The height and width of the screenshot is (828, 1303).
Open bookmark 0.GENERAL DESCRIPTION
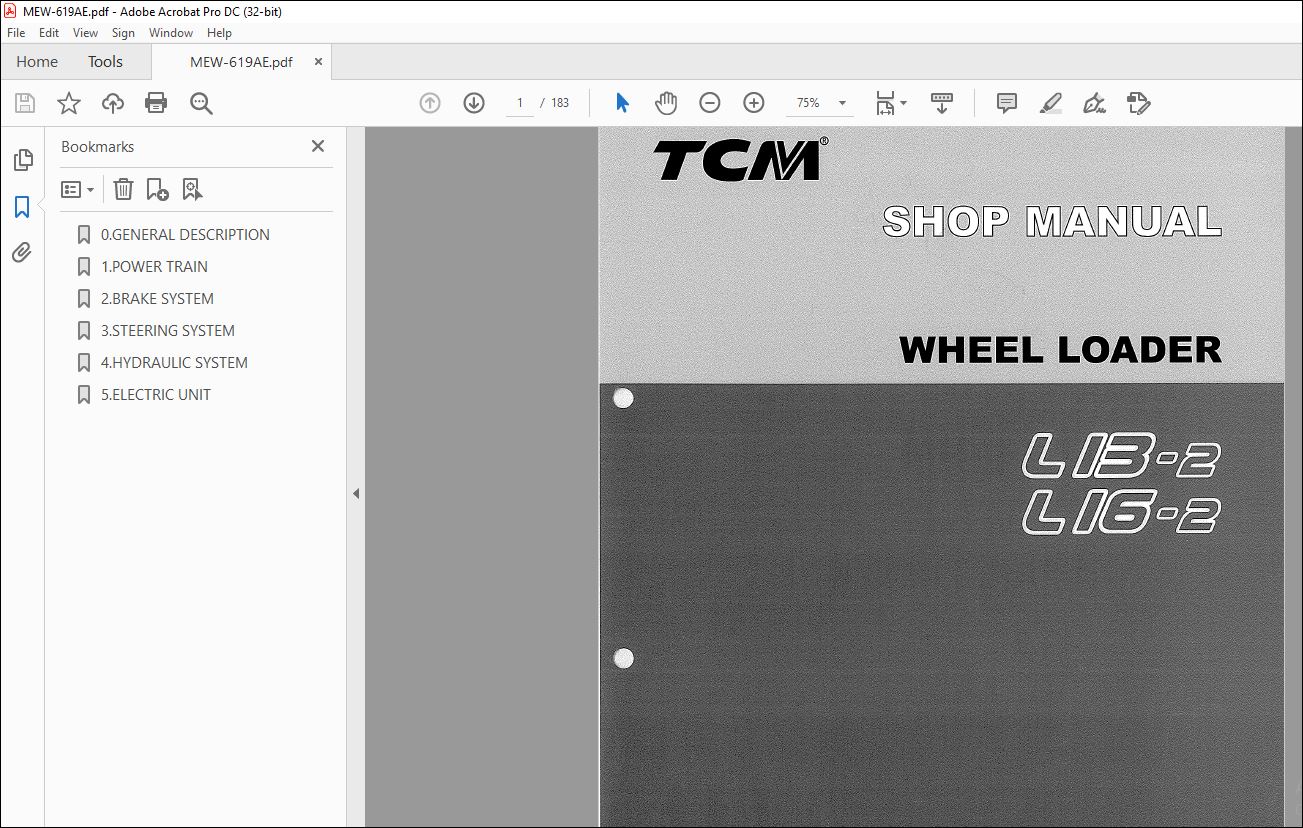185,235
